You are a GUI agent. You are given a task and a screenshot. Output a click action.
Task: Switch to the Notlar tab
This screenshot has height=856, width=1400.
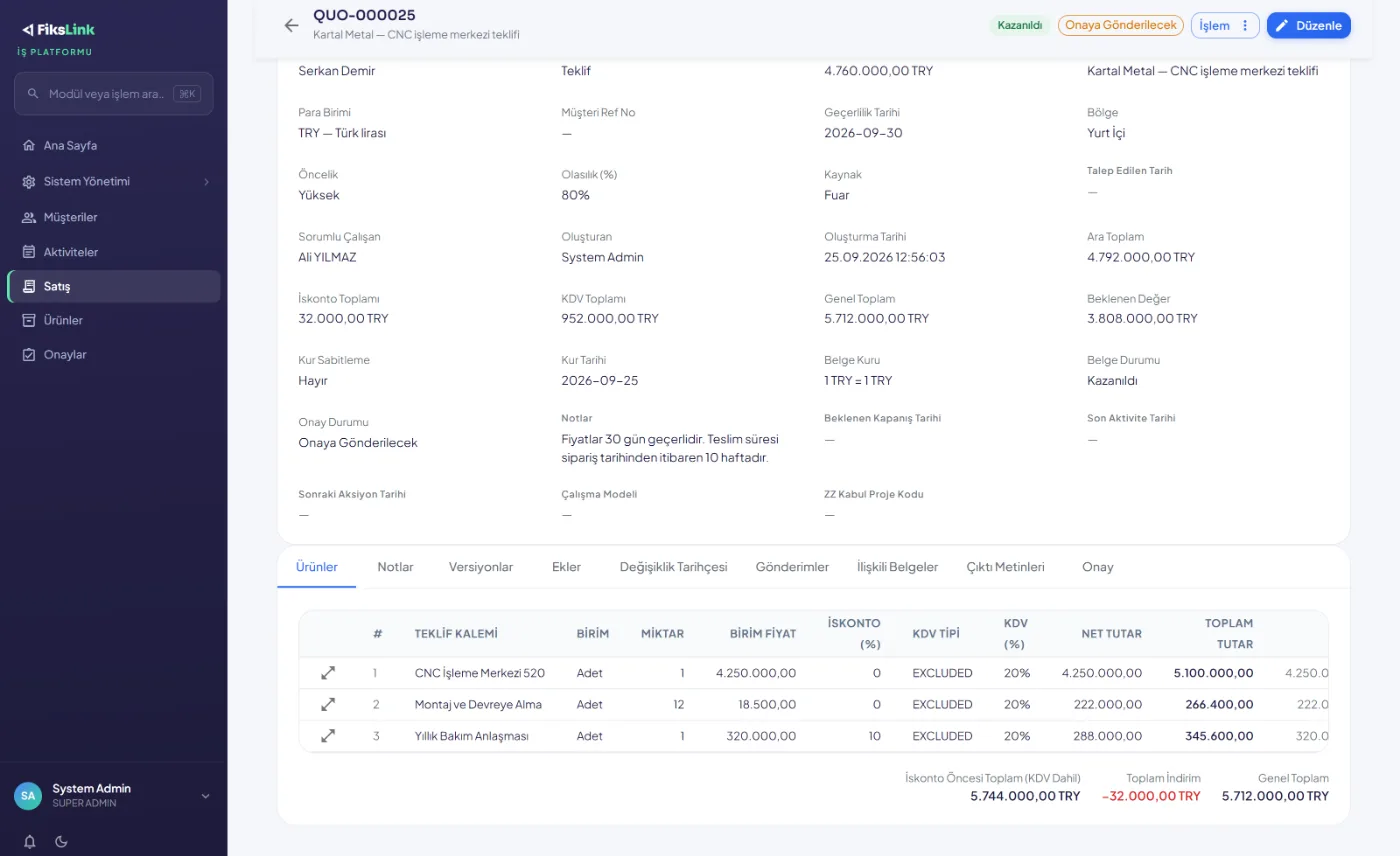[x=395, y=567]
